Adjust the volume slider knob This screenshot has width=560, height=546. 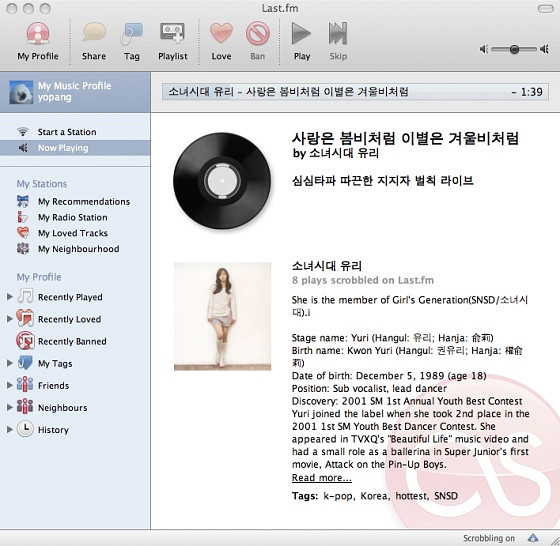pyautogui.click(x=514, y=49)
